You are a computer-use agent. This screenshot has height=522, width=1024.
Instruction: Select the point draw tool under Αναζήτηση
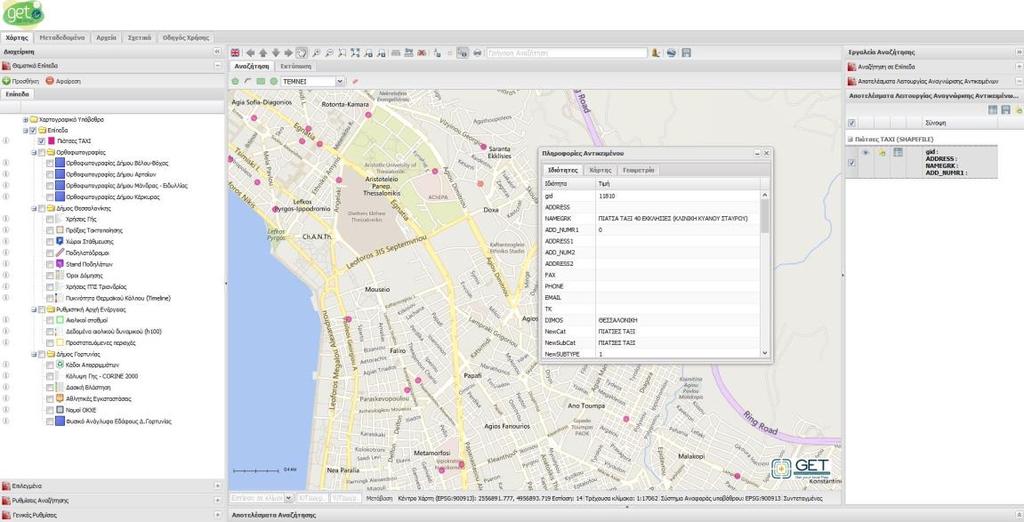(x=235, y=82)
